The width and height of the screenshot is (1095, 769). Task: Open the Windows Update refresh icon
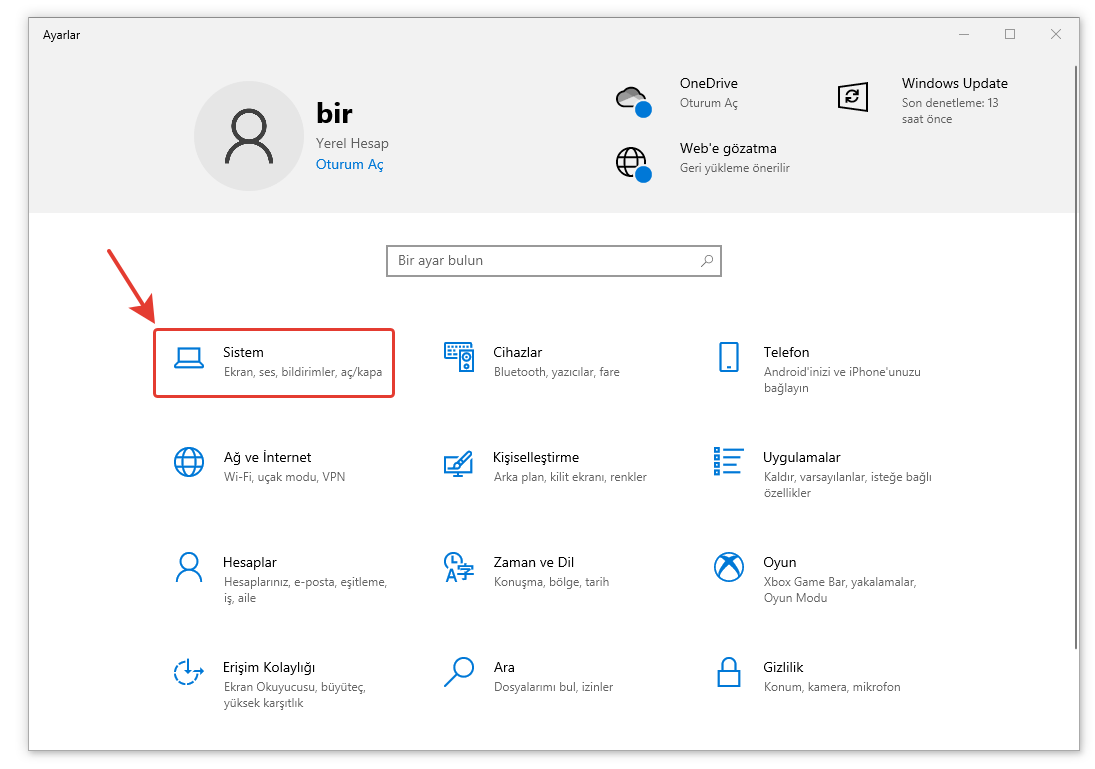point(851,97)
